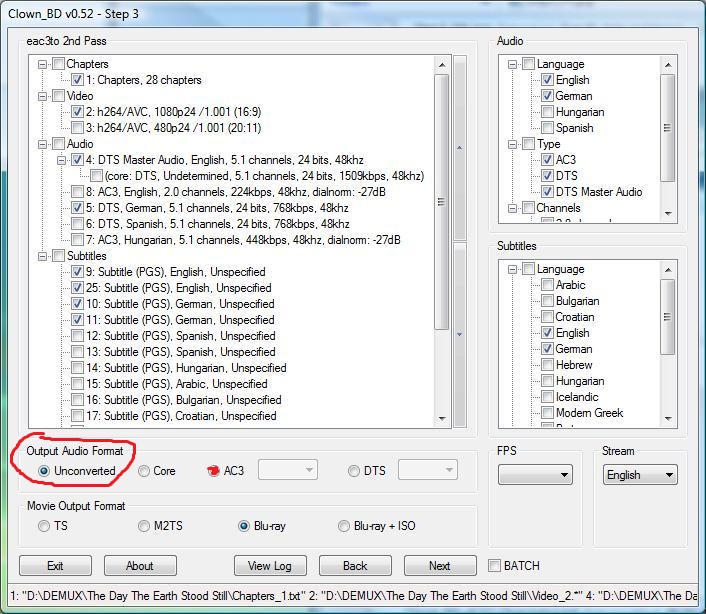Screen dimensions: 706x614
Task: Select Blu-ray + ISO output format
Action: pos(345,526)
